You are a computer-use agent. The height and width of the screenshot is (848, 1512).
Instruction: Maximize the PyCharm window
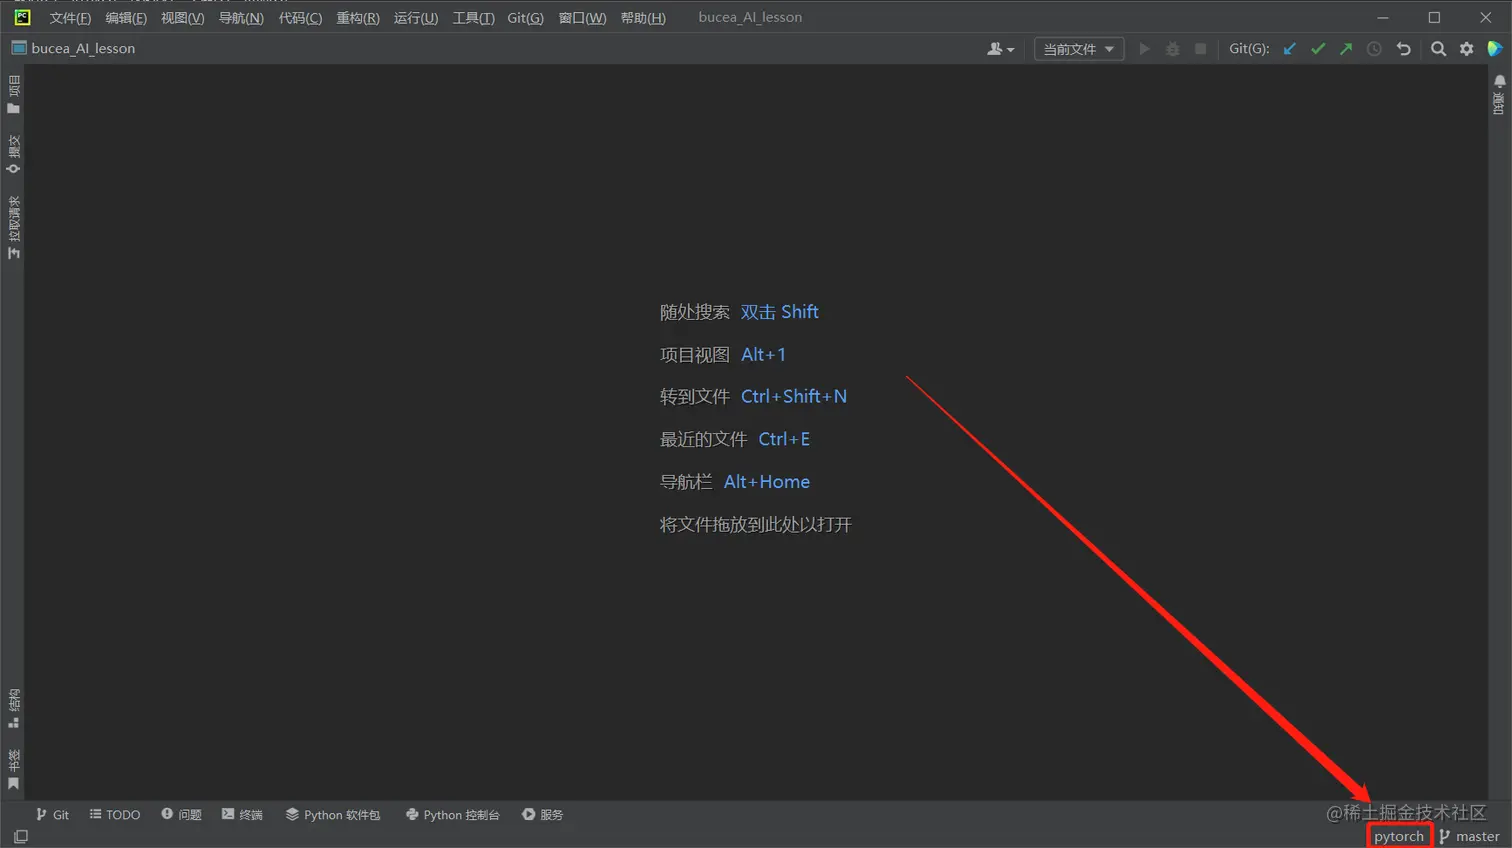(x=1434, y=17)
